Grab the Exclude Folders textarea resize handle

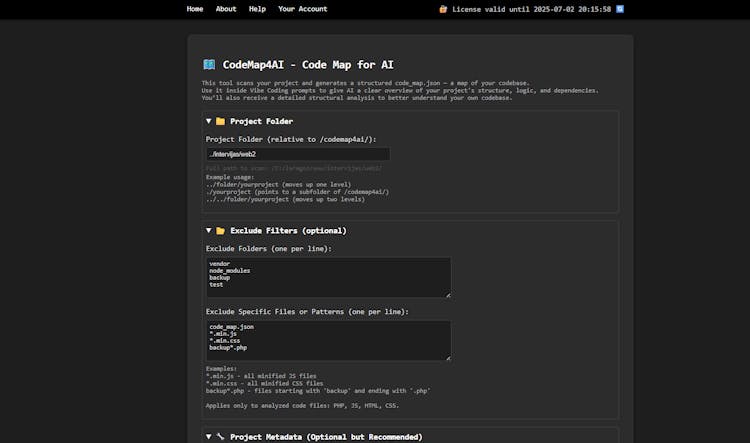[448, 294]
